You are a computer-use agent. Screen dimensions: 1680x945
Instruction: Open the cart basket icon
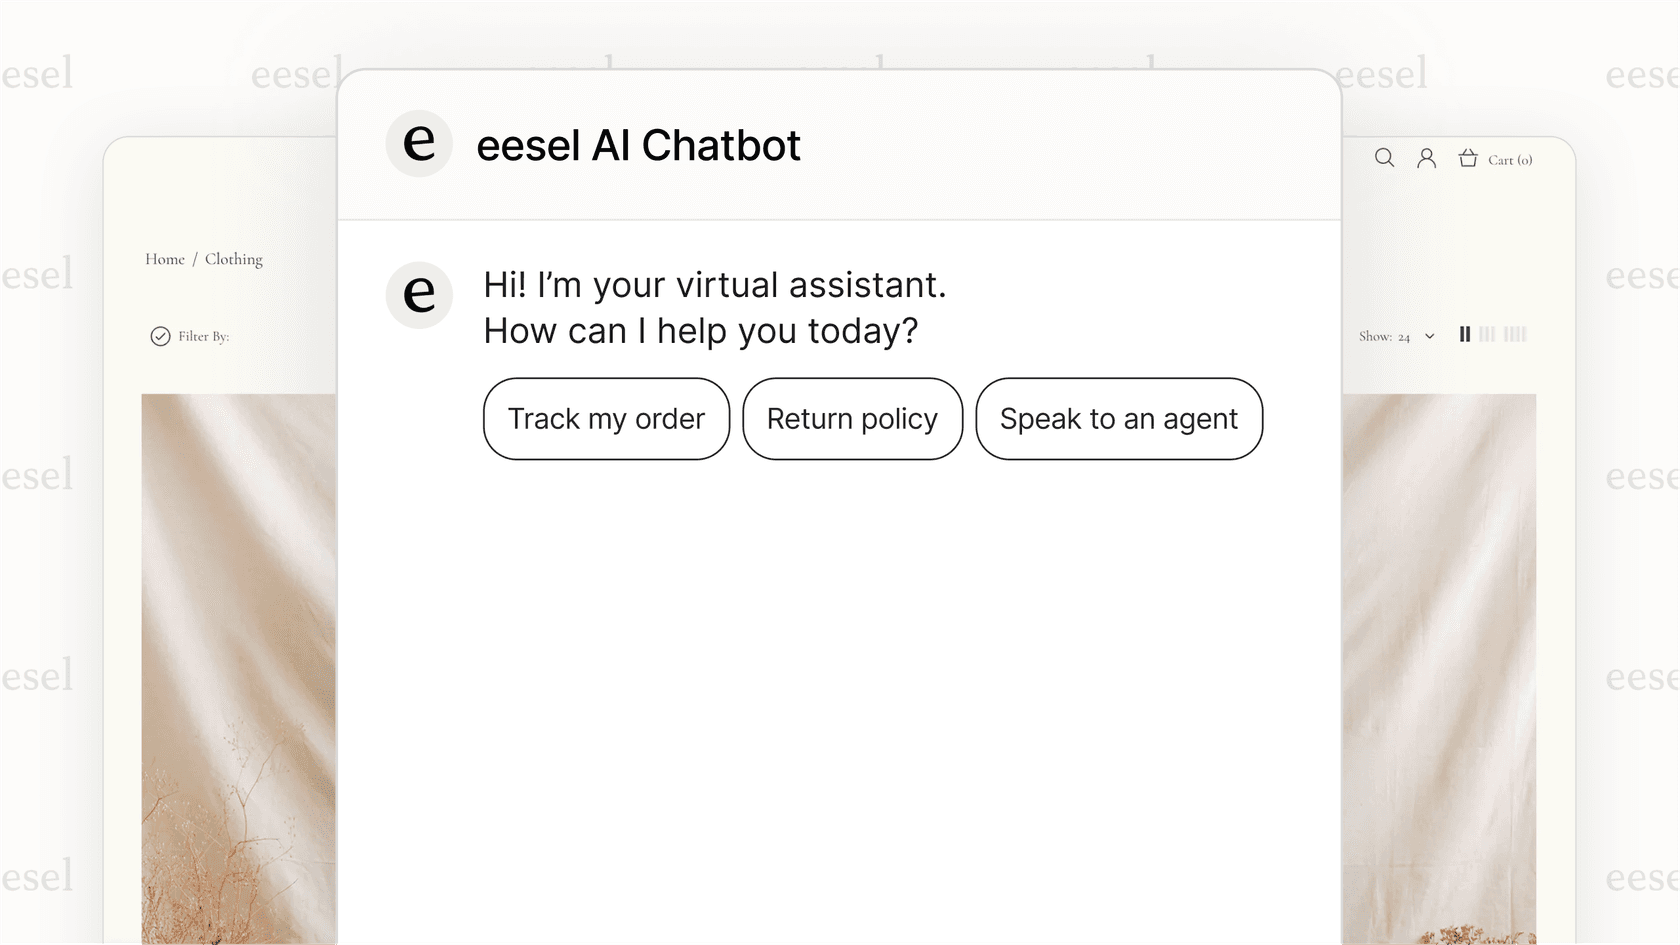pos(1467,158)
